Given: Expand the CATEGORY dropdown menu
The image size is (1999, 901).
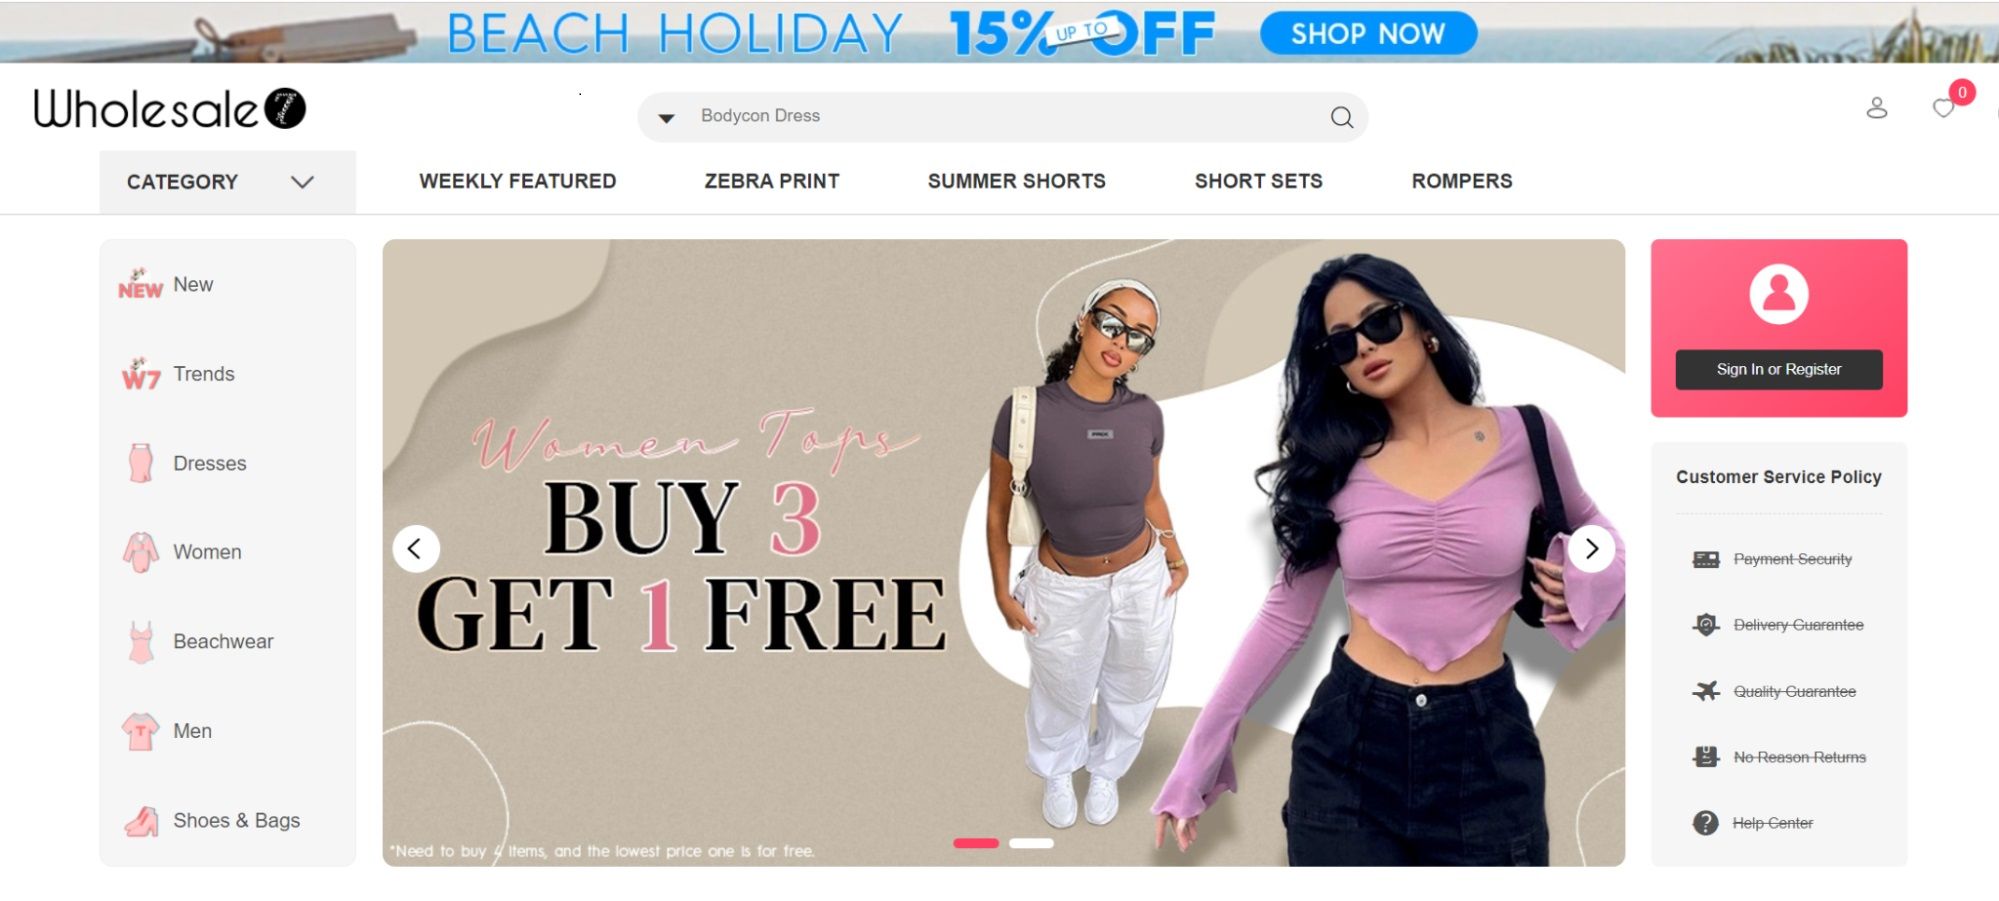Looking at the screenshot, I should point(227,182).
